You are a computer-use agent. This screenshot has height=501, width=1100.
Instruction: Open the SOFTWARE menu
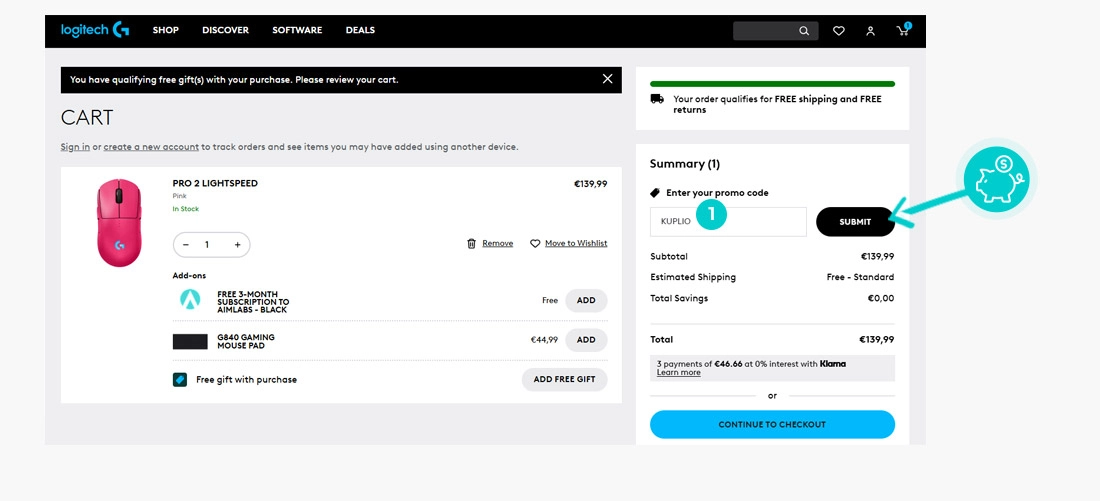tap(297, 30)
